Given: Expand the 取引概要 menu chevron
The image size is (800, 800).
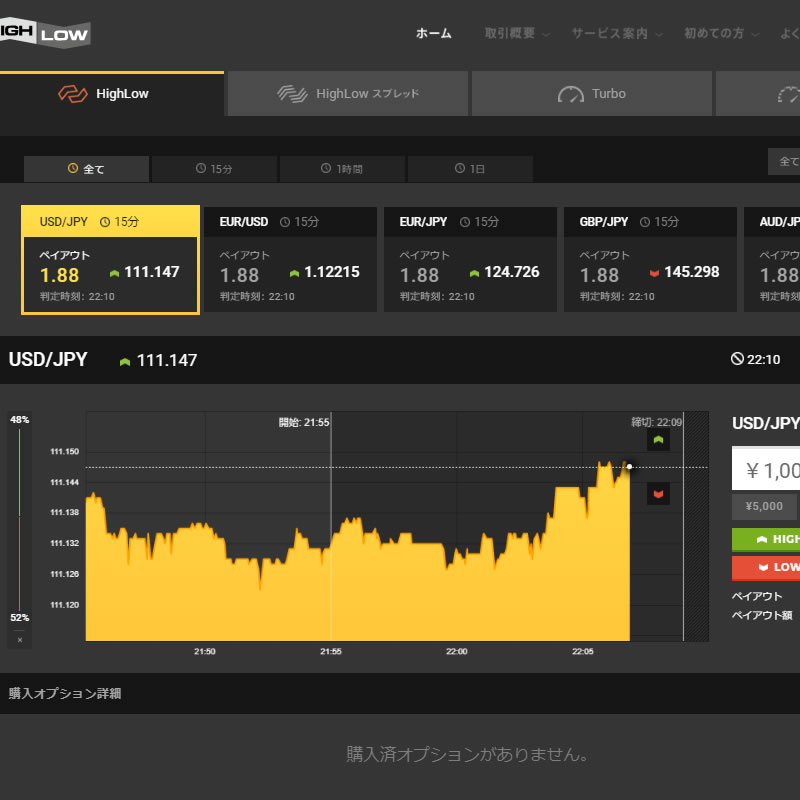Looking at the screenshot, I should (546, 35).
